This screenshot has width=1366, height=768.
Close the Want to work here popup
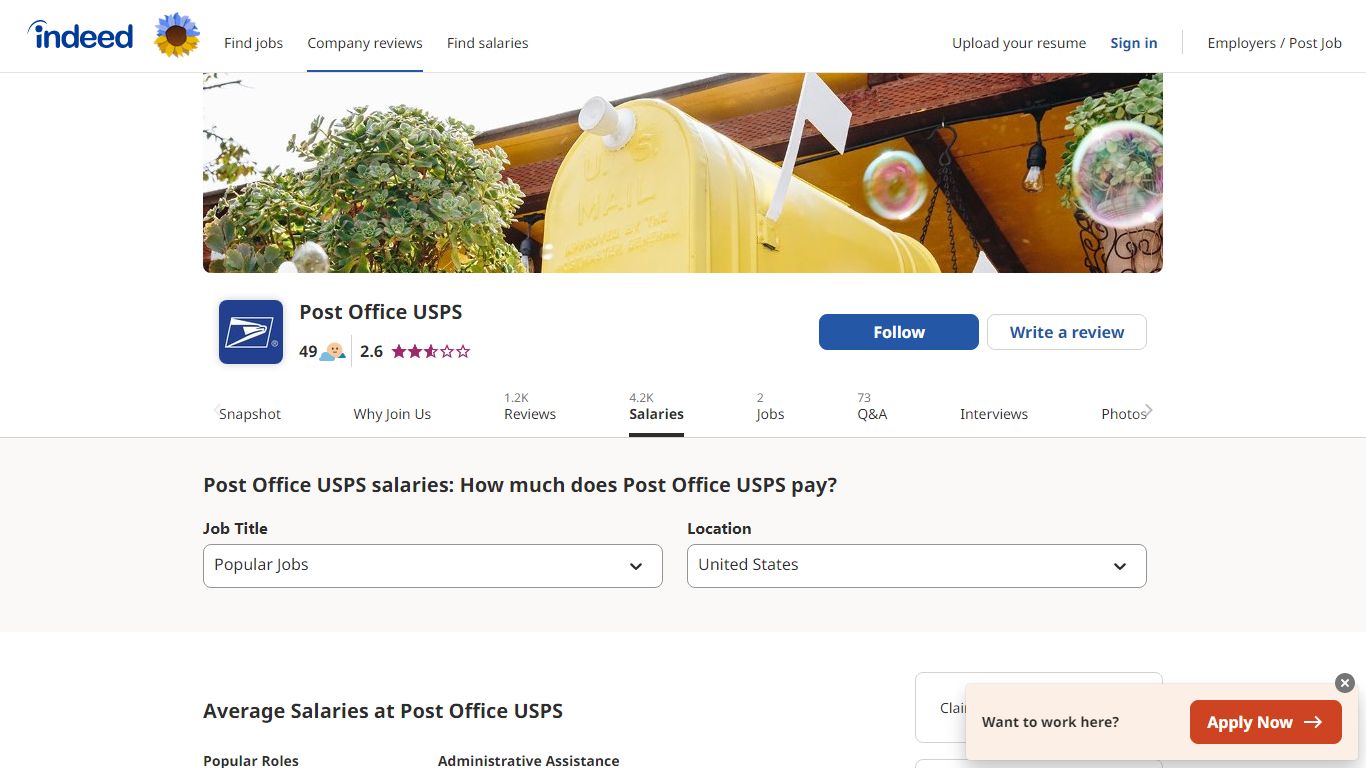1345,683
